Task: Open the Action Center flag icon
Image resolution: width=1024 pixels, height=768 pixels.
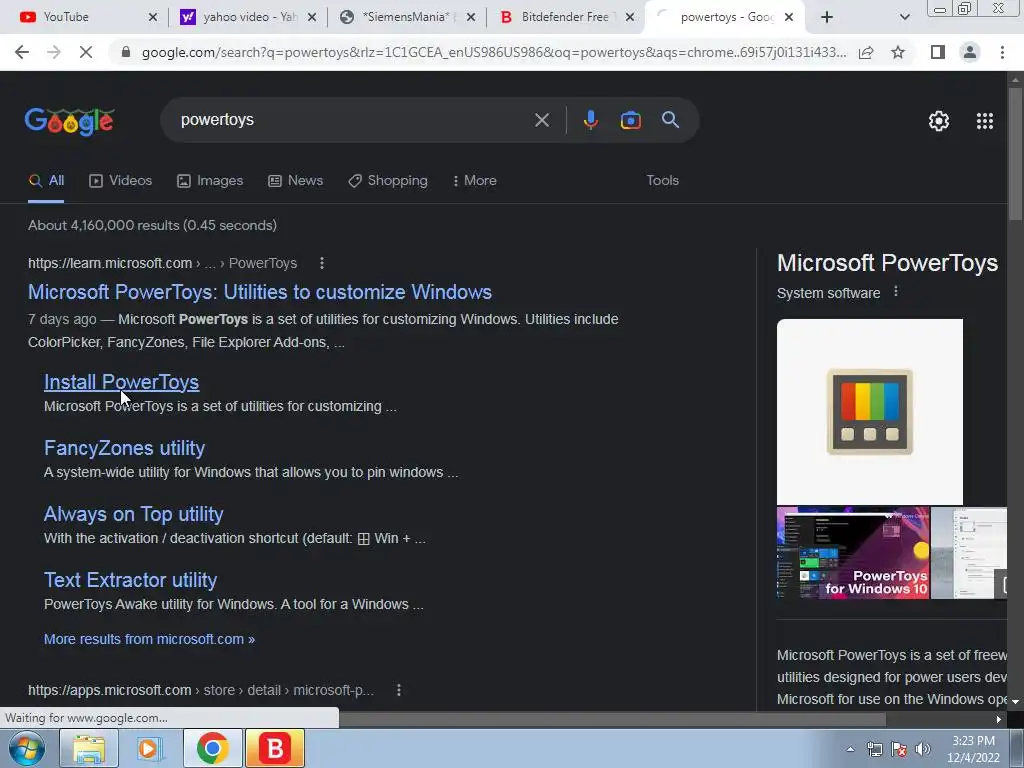Action: click(899, 749)
